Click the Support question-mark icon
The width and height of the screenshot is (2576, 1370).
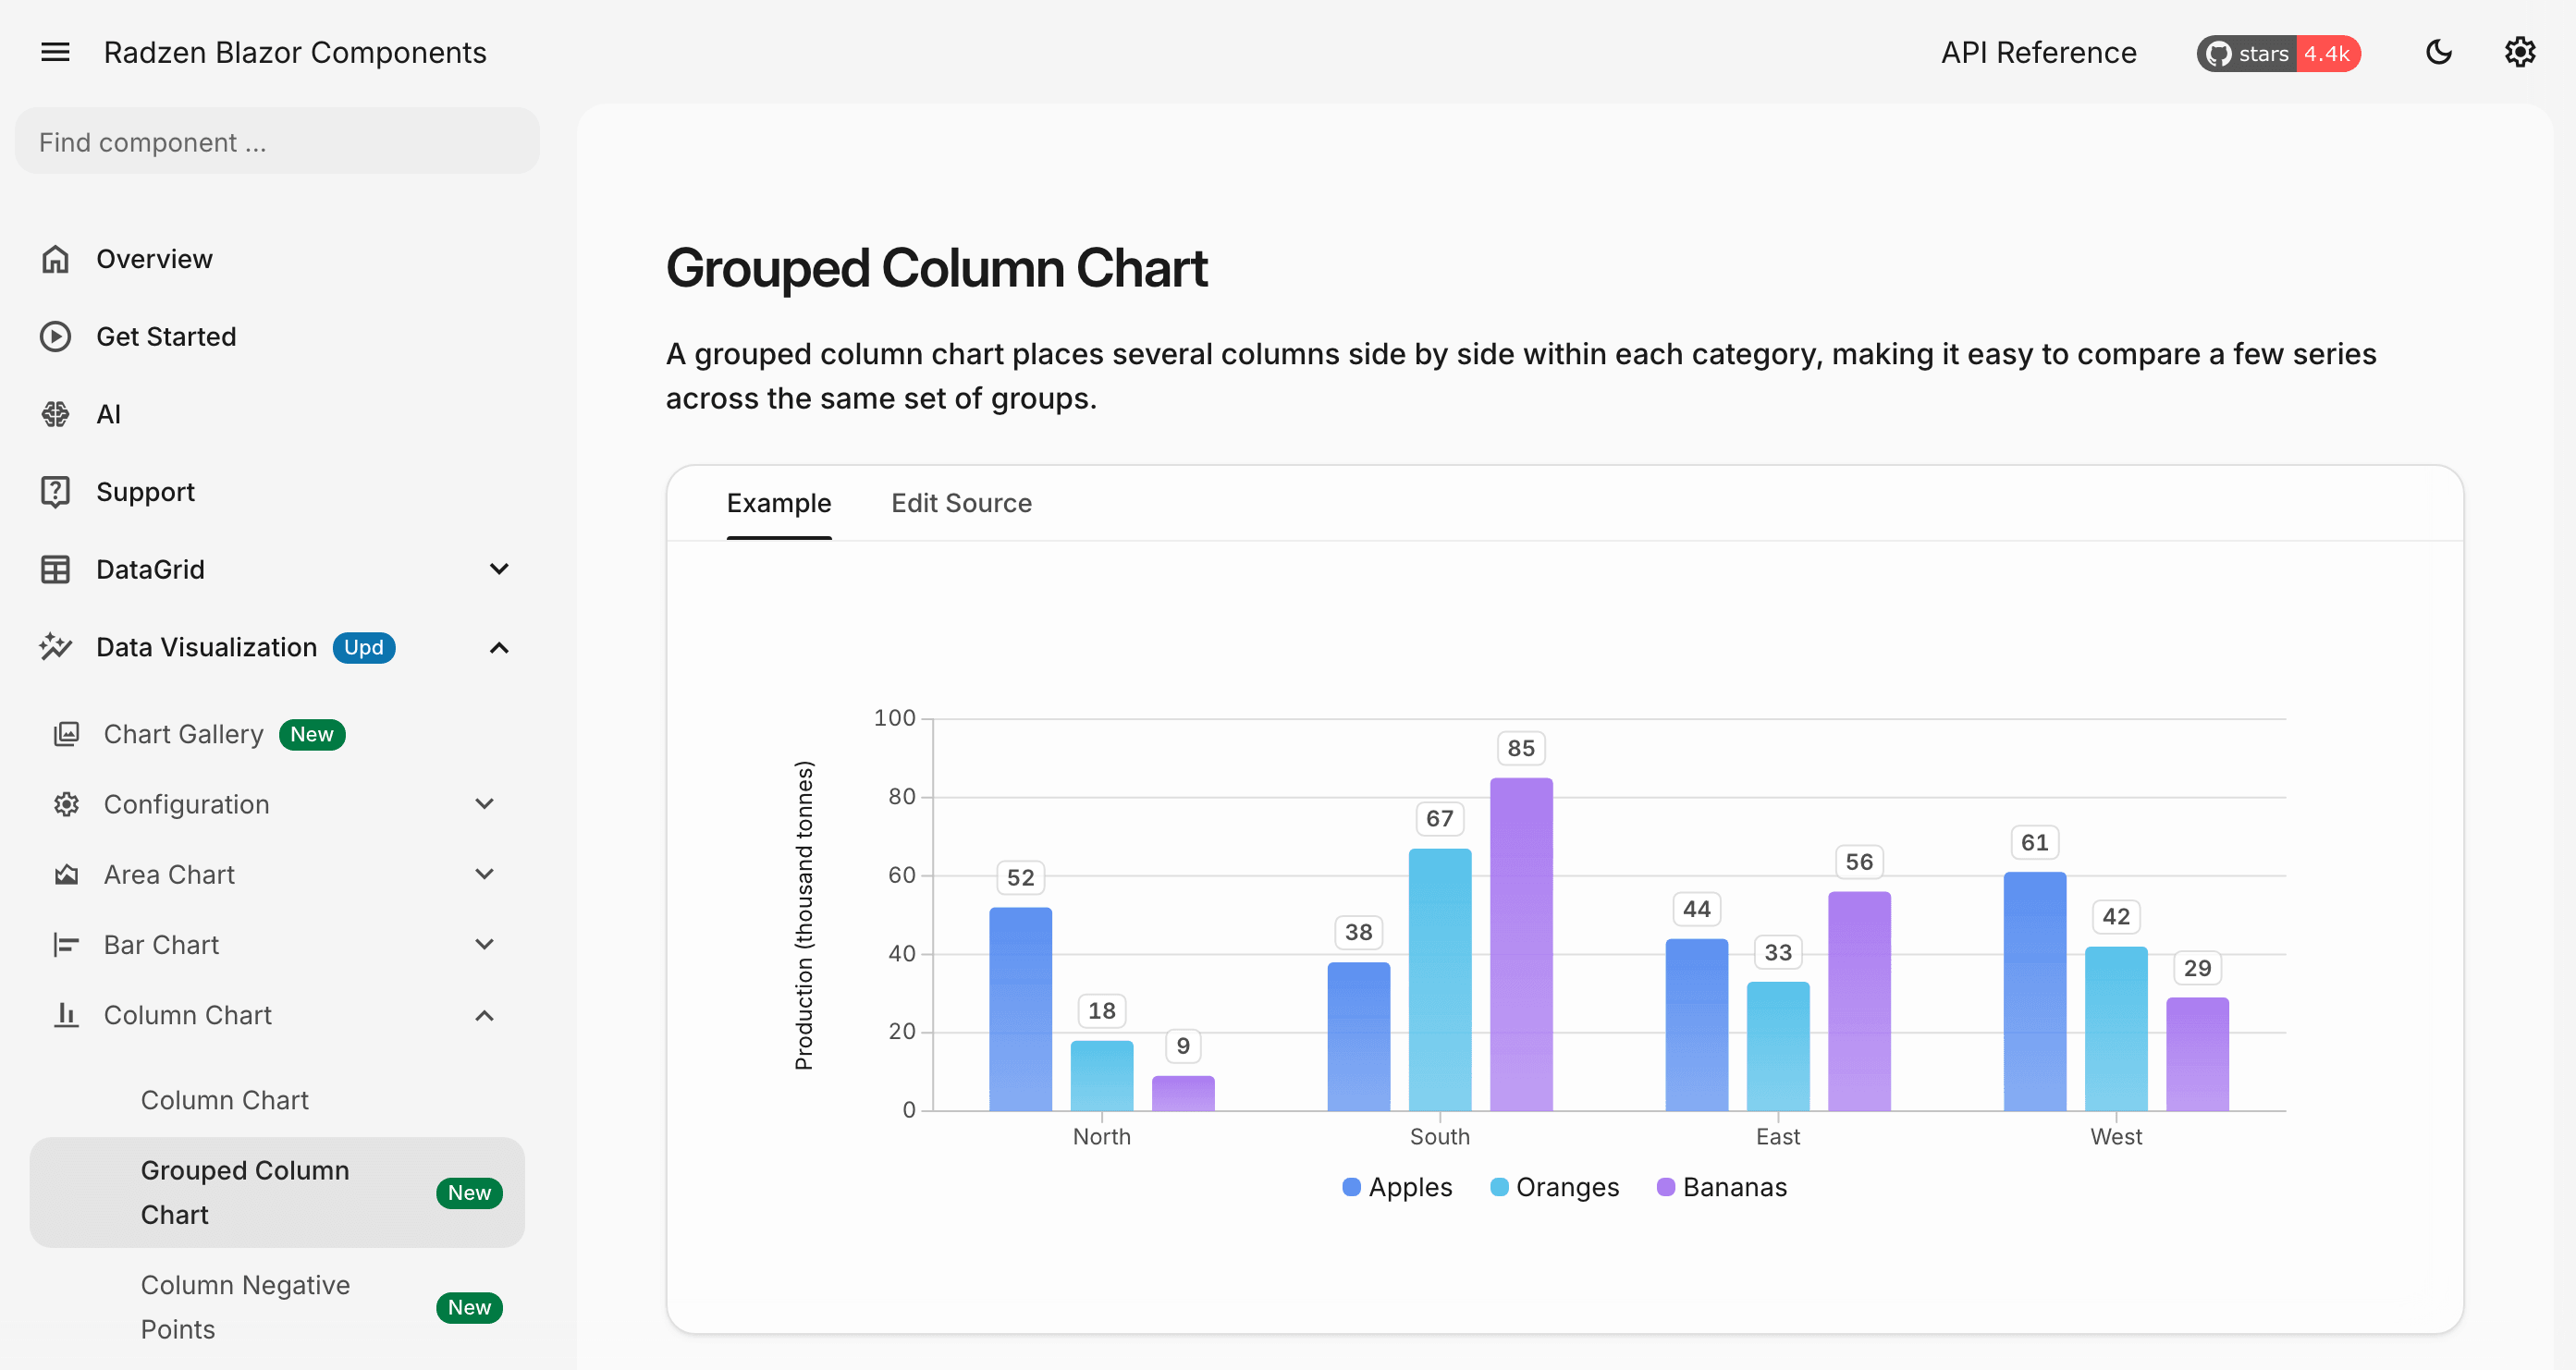point(55,492)
